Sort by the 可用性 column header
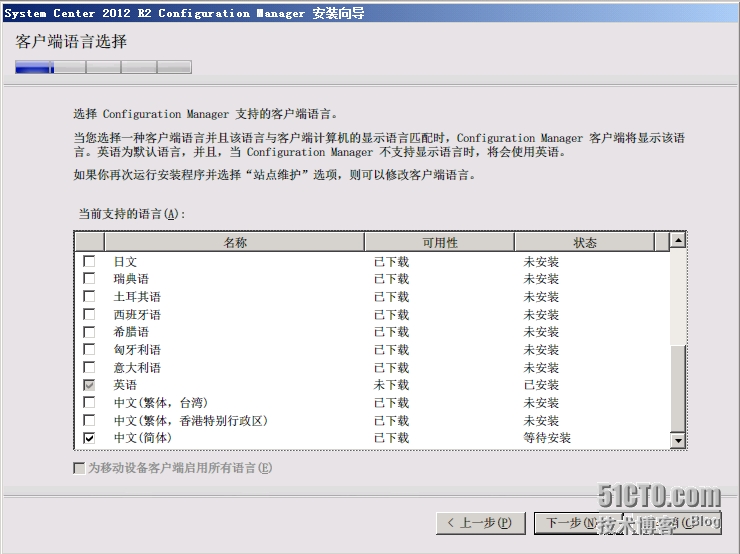The width and height of the screenshot is (740, 554). 439,243
